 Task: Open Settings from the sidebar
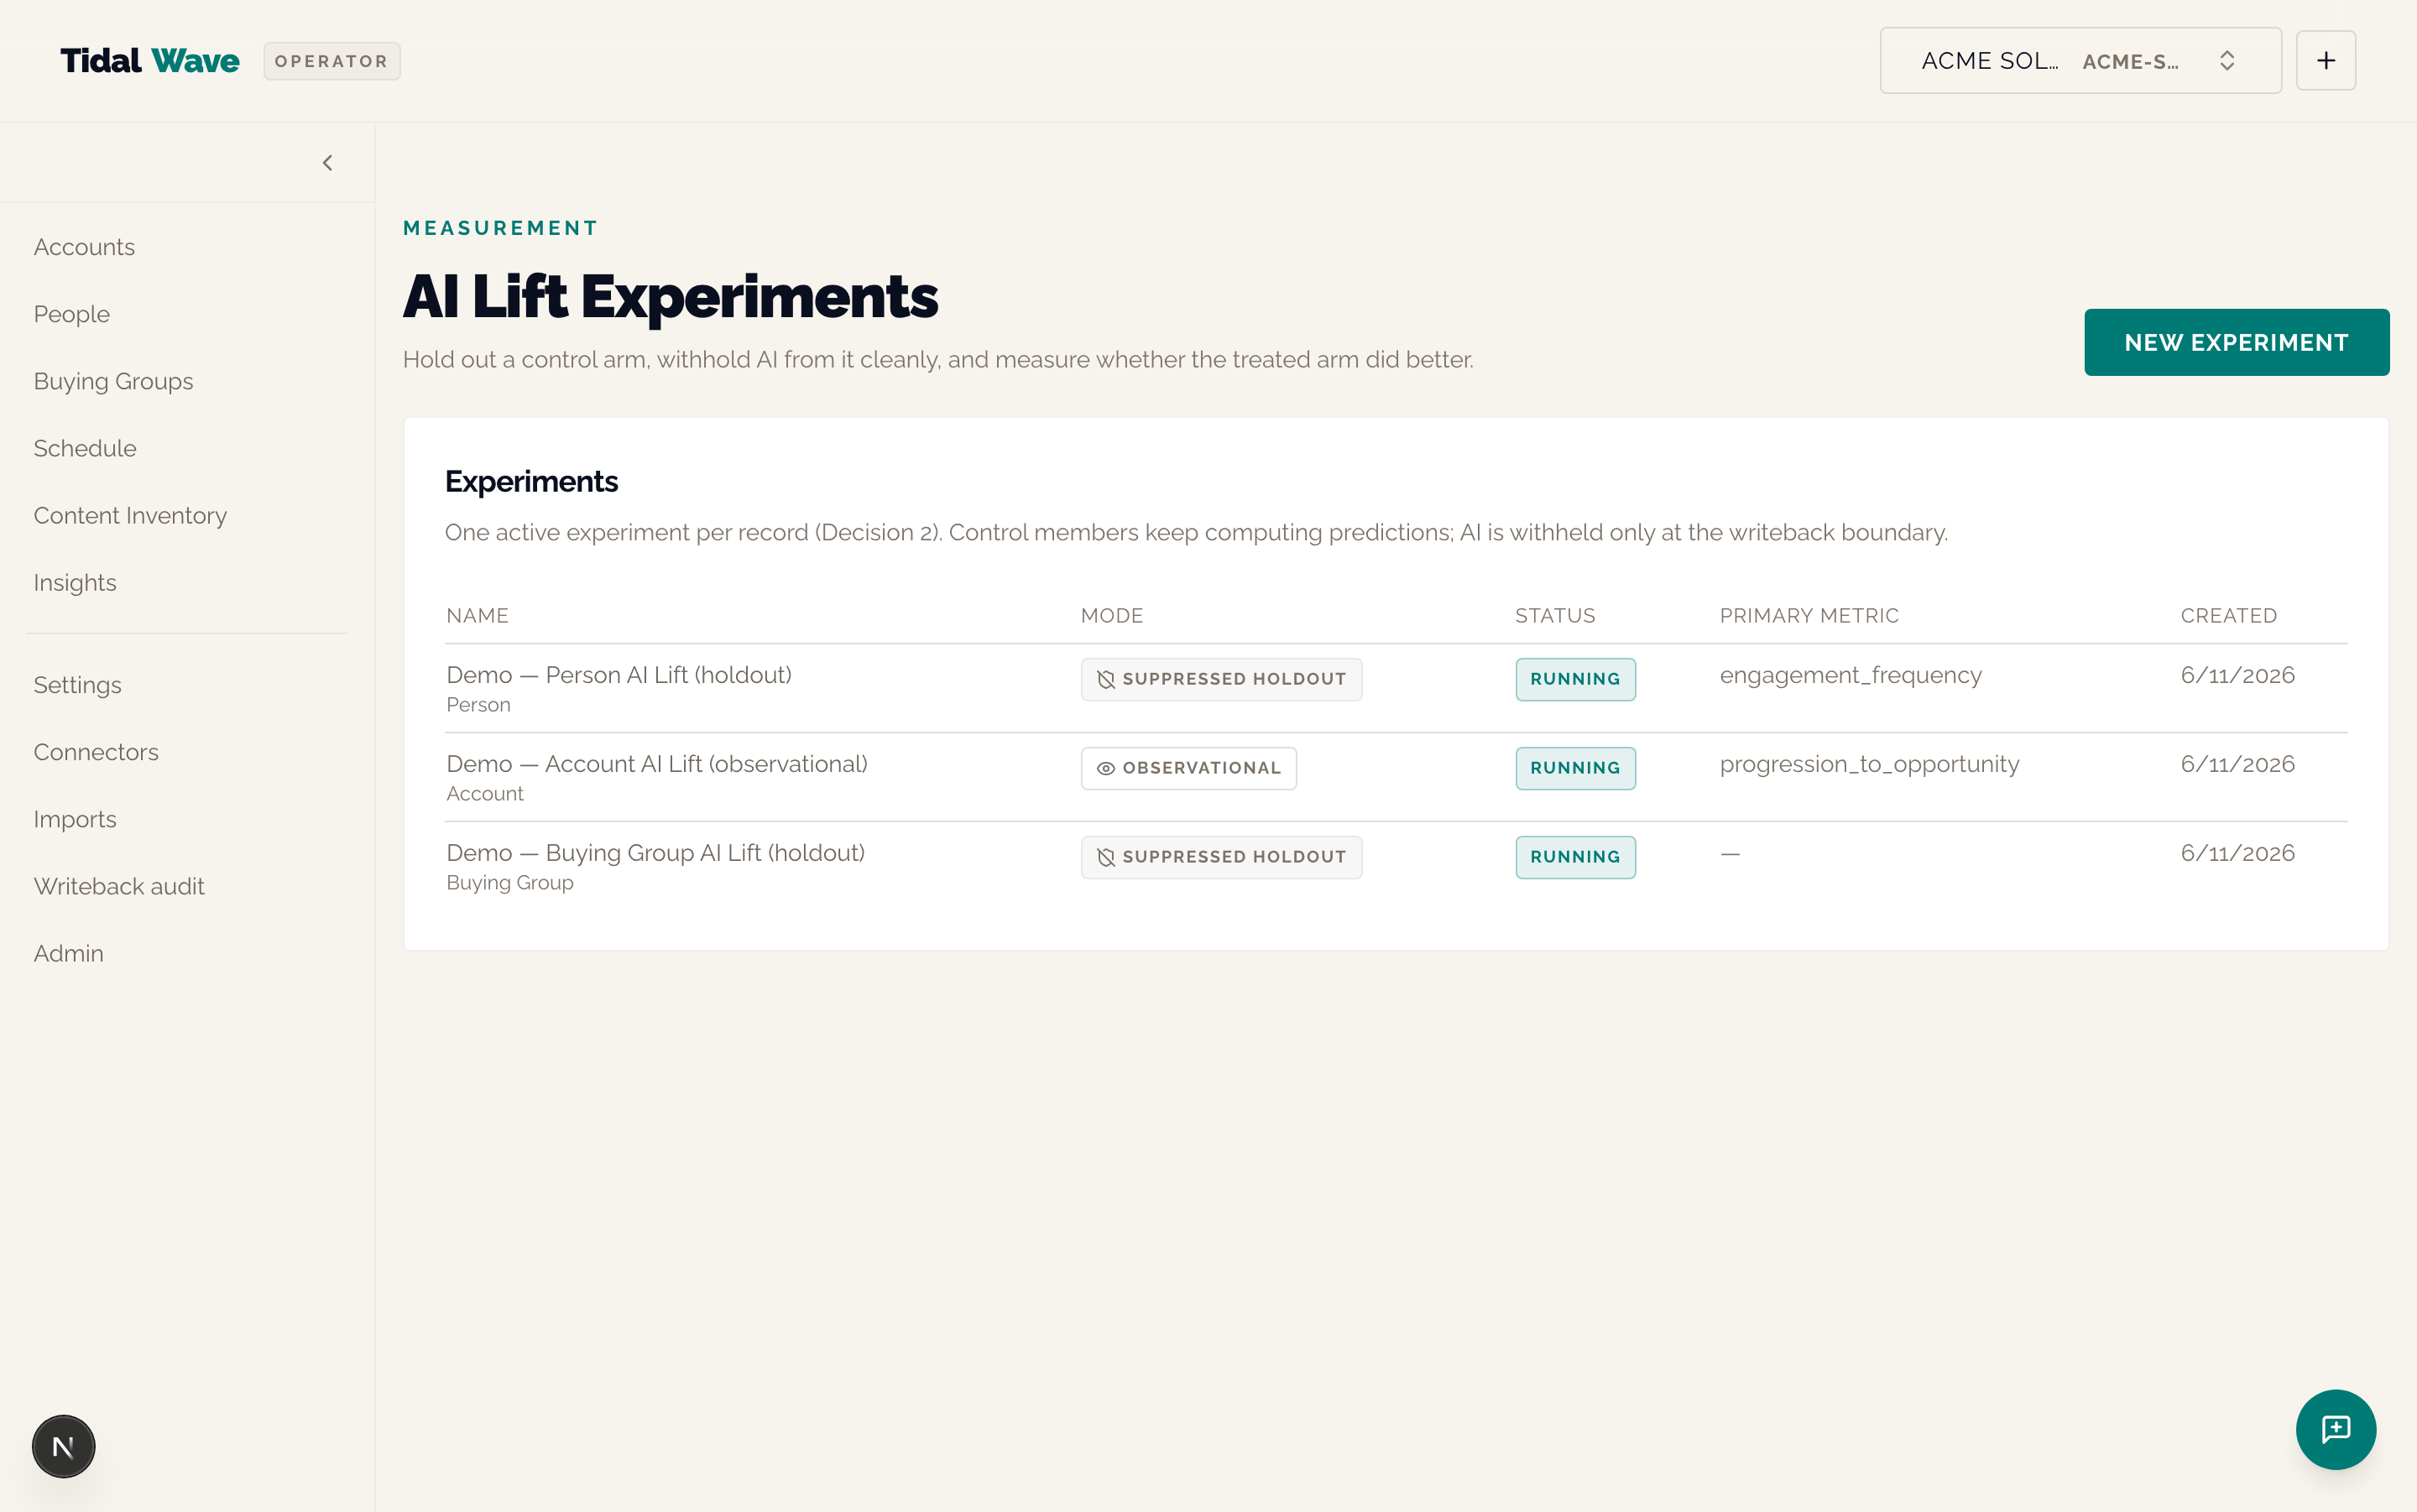click(x=77, y=685)
